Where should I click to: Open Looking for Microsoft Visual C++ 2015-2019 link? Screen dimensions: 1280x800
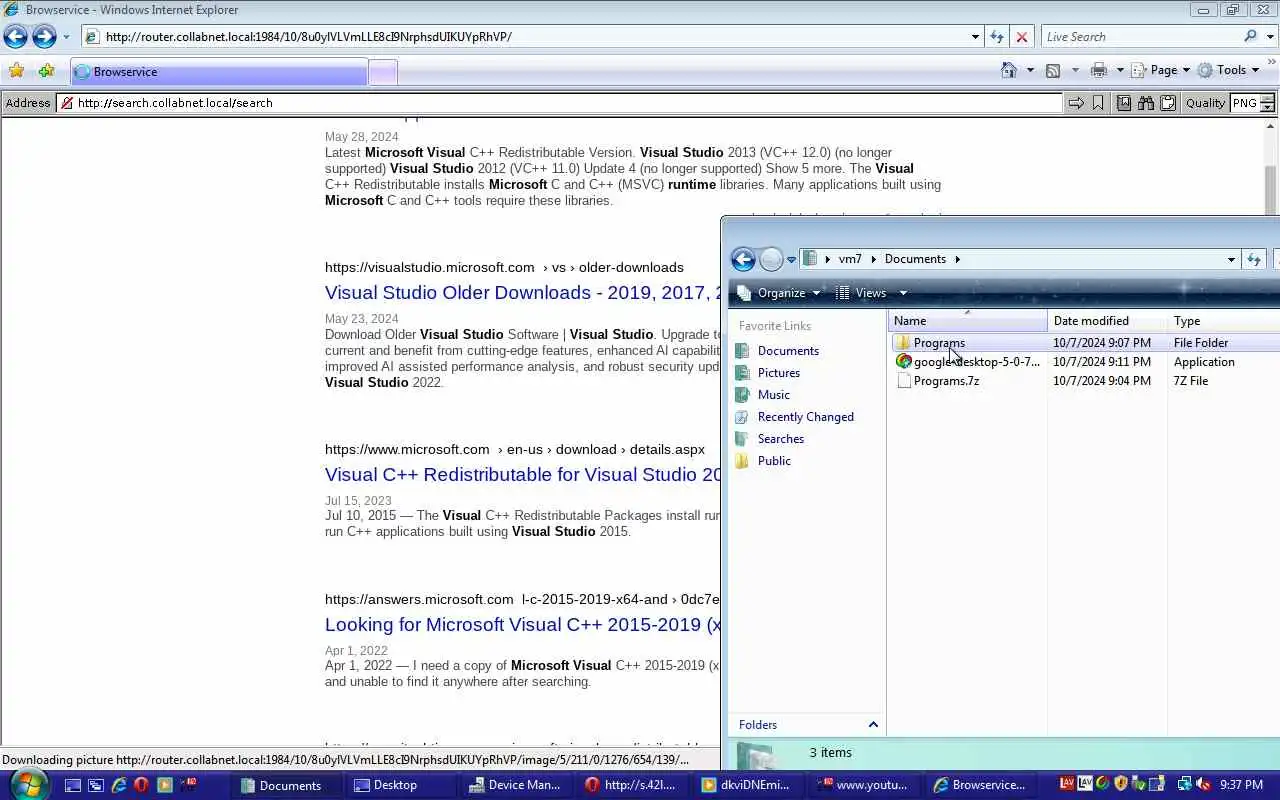point(522,625)
